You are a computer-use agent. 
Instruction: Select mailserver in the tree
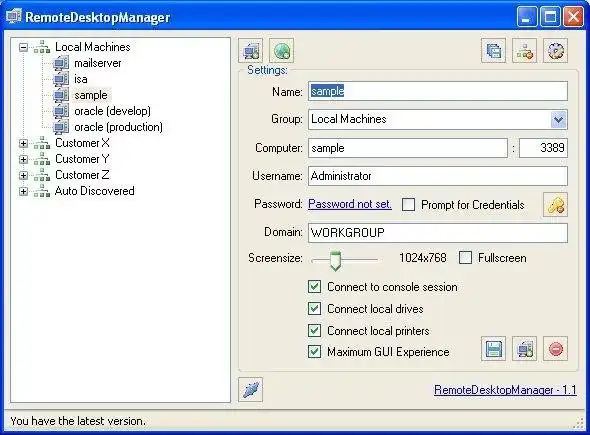98,63
